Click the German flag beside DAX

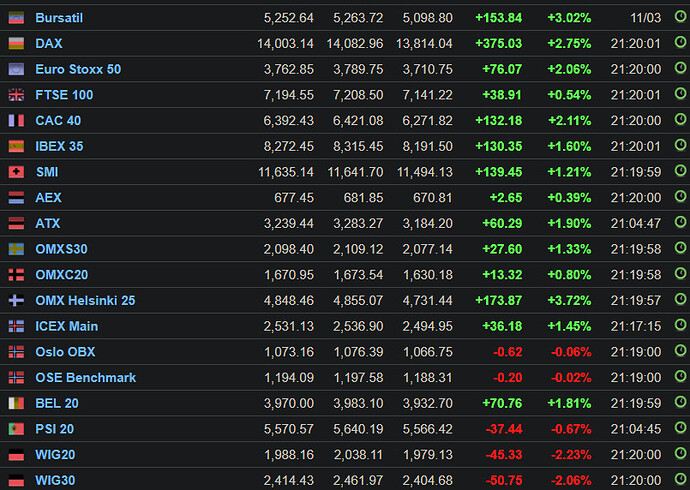click(x=16, y=44)
